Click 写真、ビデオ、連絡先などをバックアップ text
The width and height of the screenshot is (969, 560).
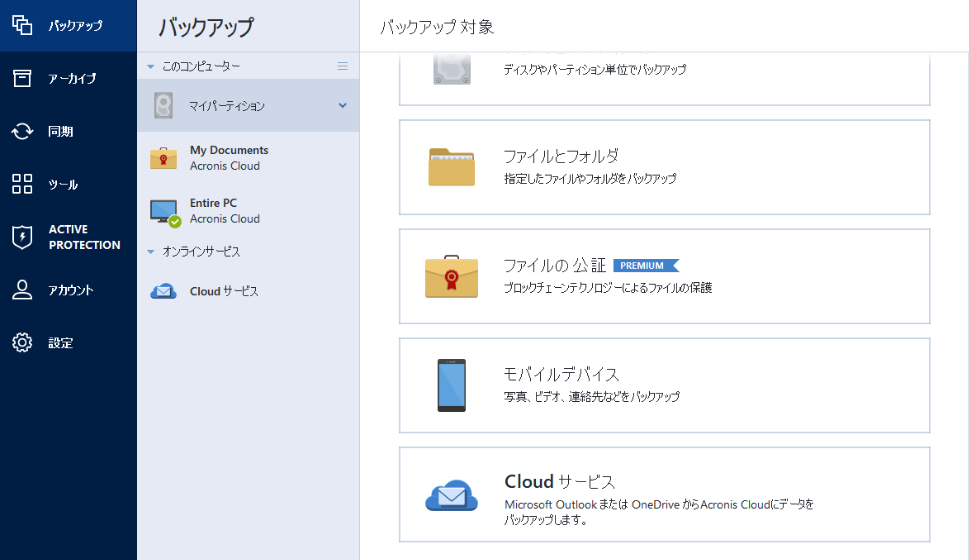592,396
